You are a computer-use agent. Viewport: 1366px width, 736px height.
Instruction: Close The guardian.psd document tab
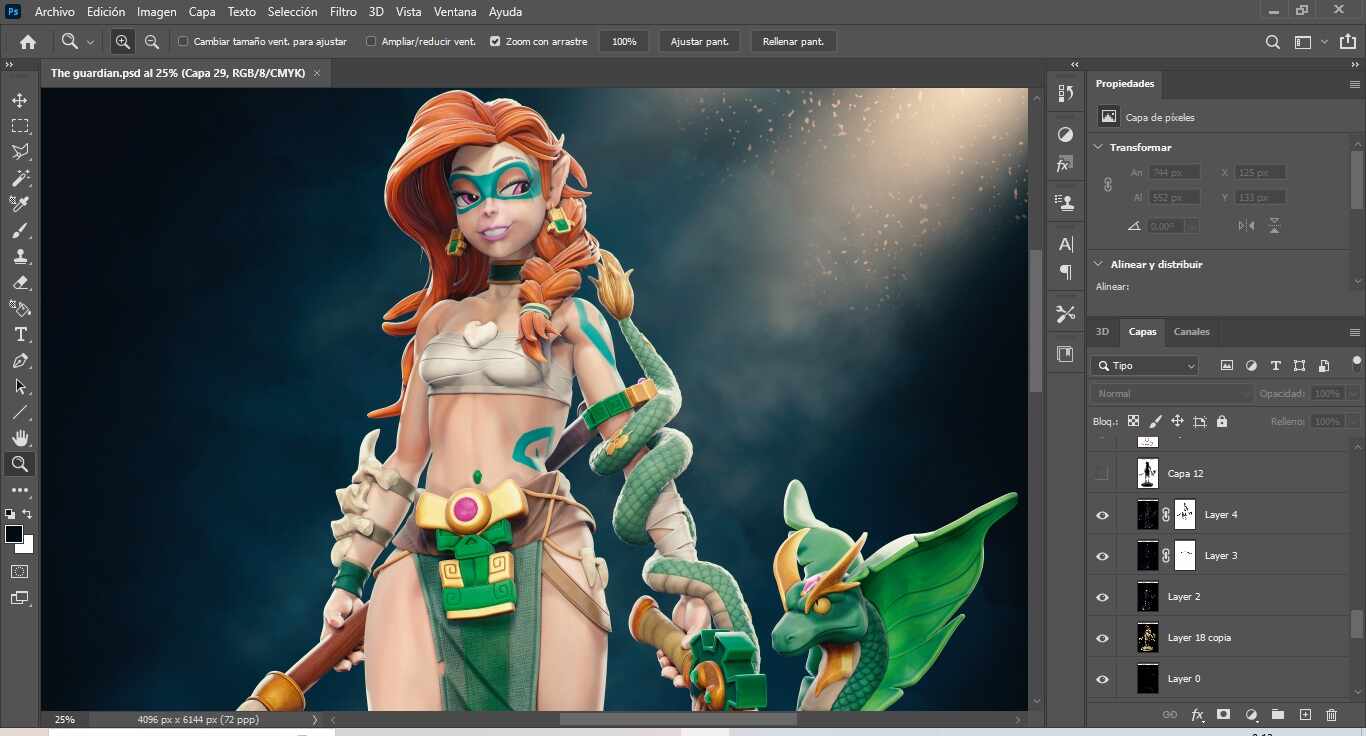(x=317, y=73)
